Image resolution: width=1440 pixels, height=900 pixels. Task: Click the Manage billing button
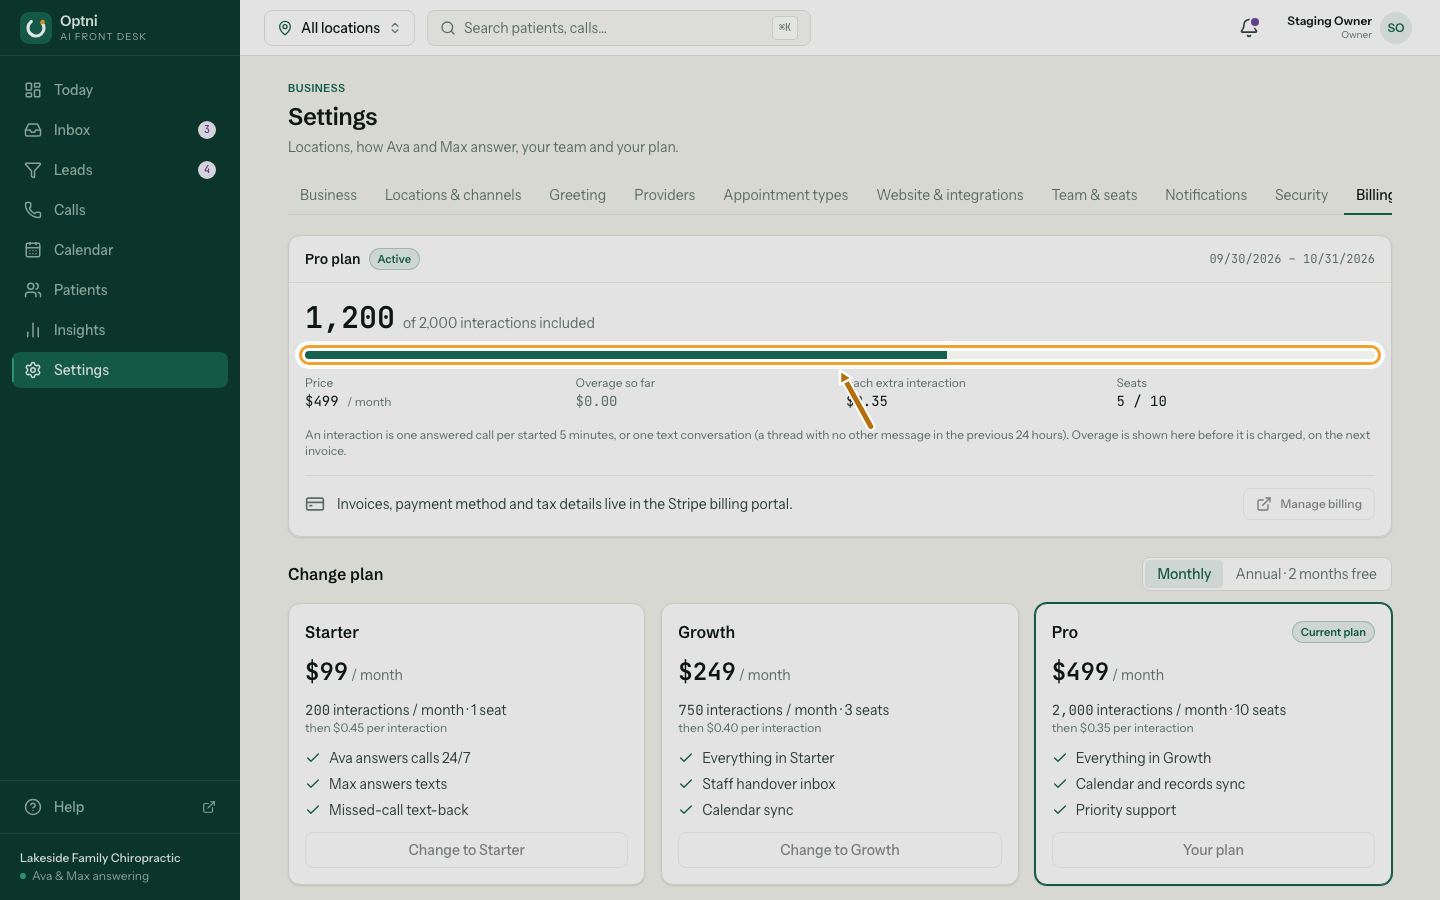click(1309, 504)
